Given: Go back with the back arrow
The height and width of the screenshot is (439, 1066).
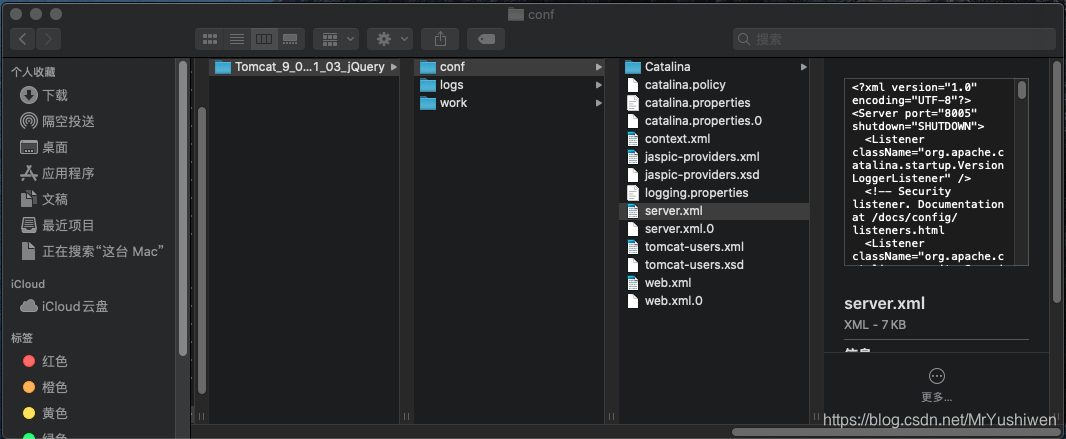Looking at the screenshot, I should (x=23, y=39).
